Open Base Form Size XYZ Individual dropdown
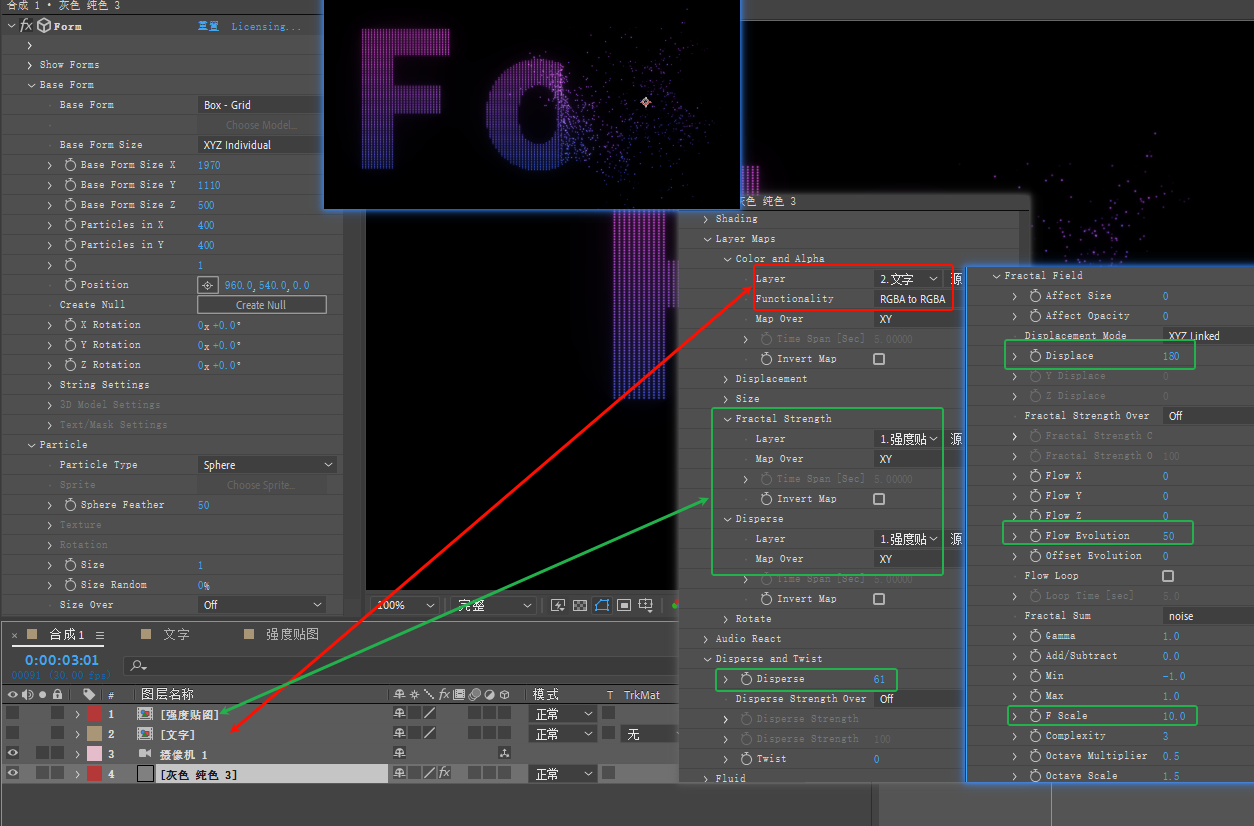This screenshot has height=826, width=1254. coord(260,145)
